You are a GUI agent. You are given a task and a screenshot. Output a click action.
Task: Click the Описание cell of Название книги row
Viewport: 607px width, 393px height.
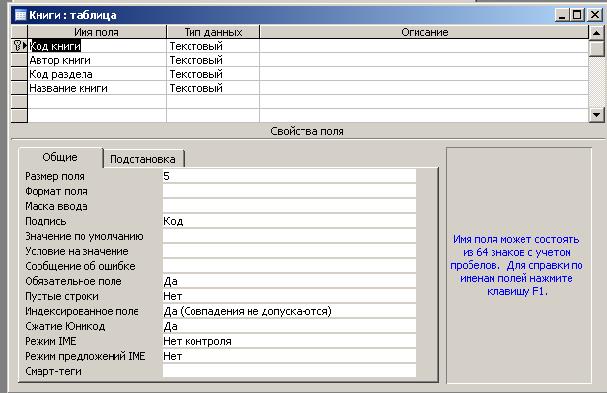point(424,88)
